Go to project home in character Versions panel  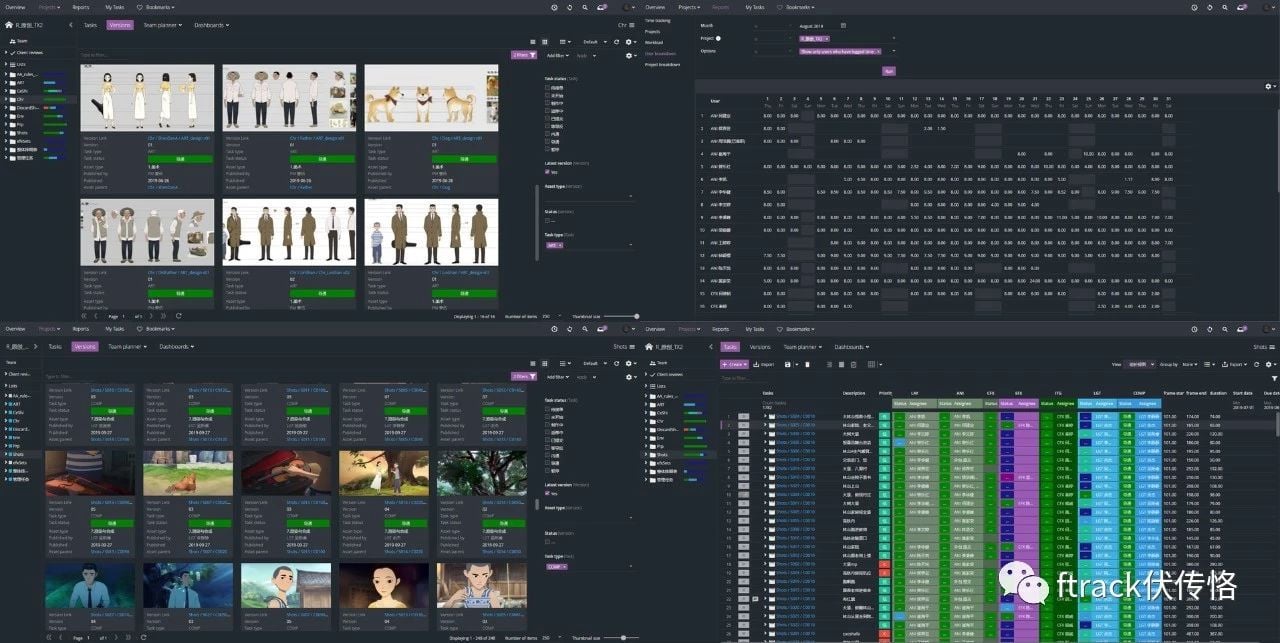(x=8, y=24)
